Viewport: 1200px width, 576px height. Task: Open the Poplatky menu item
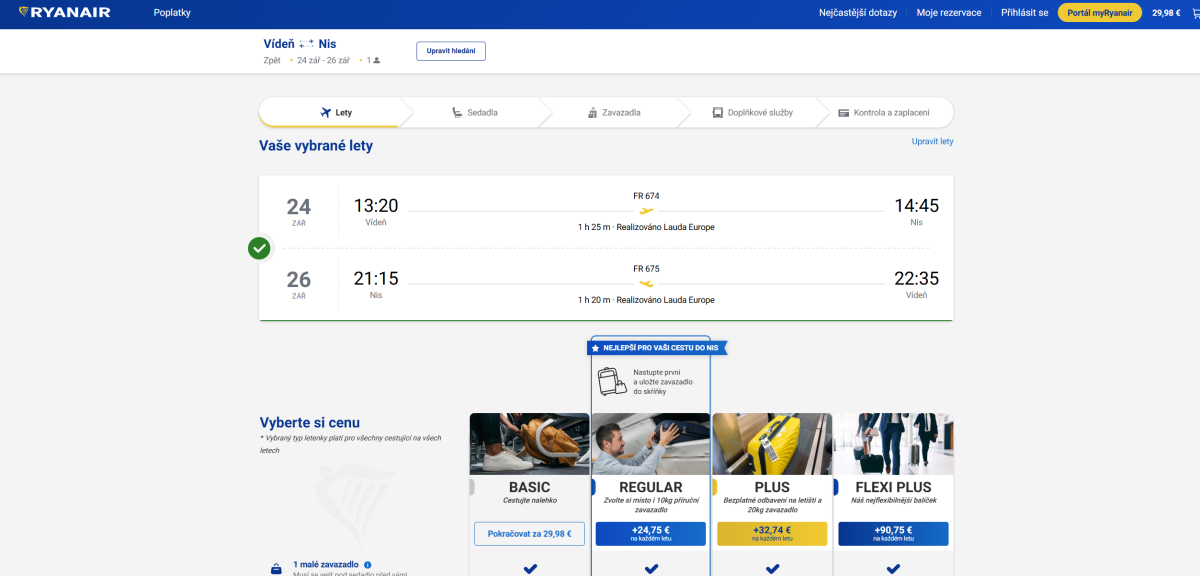[172, 13]
